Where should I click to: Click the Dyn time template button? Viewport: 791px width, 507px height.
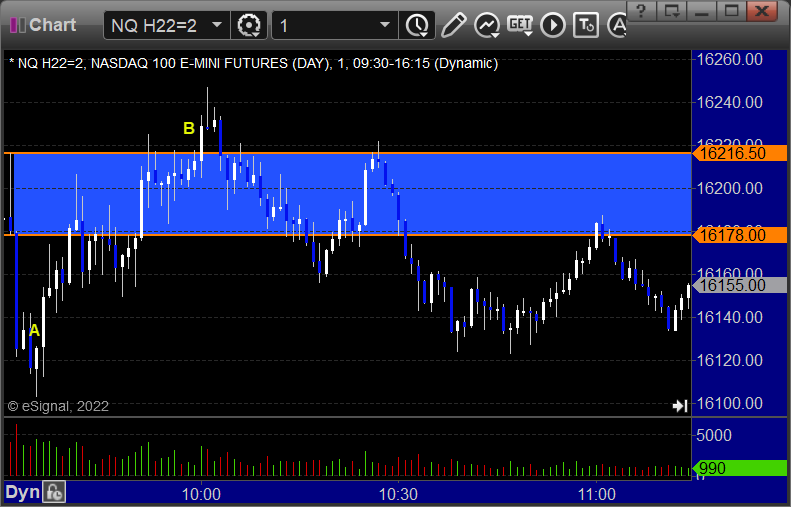[x=22, y=492]
